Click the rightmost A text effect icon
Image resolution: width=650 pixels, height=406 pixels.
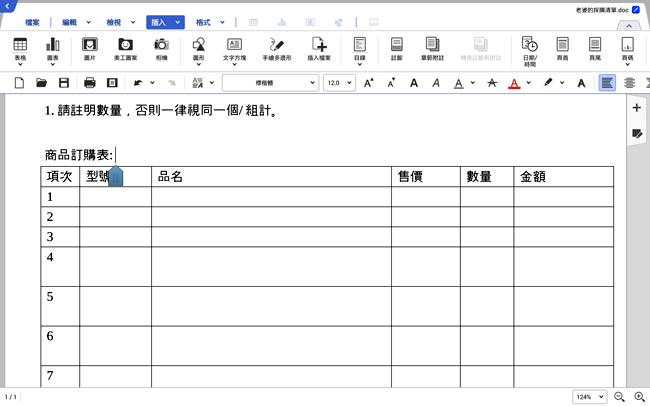[582, 83]
